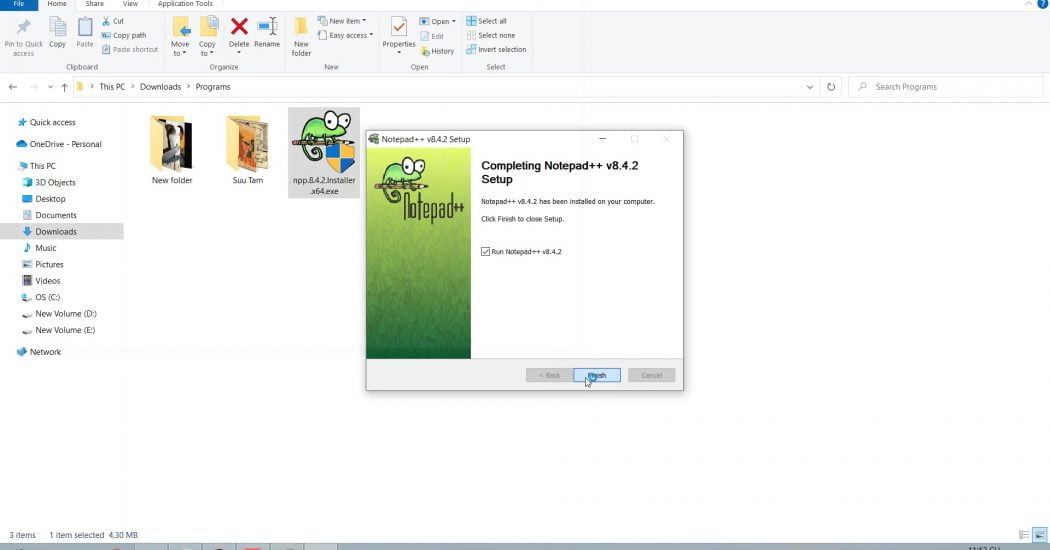The image size is (1050, 550).
Task: Click the Back navigation arrow
Action: click(13, 87)
